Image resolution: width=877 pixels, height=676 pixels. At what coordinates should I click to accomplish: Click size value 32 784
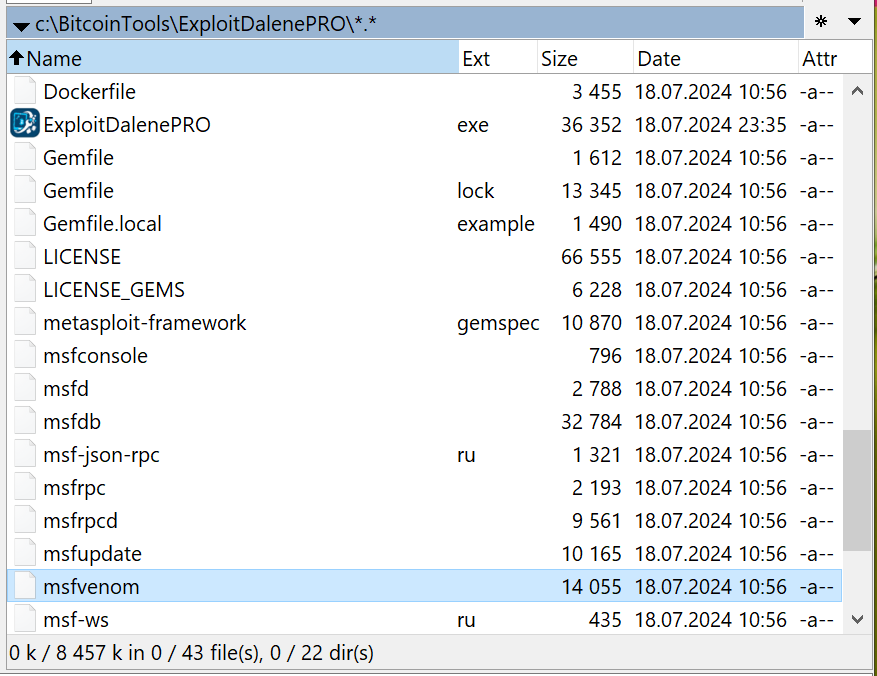pos(591,422)
